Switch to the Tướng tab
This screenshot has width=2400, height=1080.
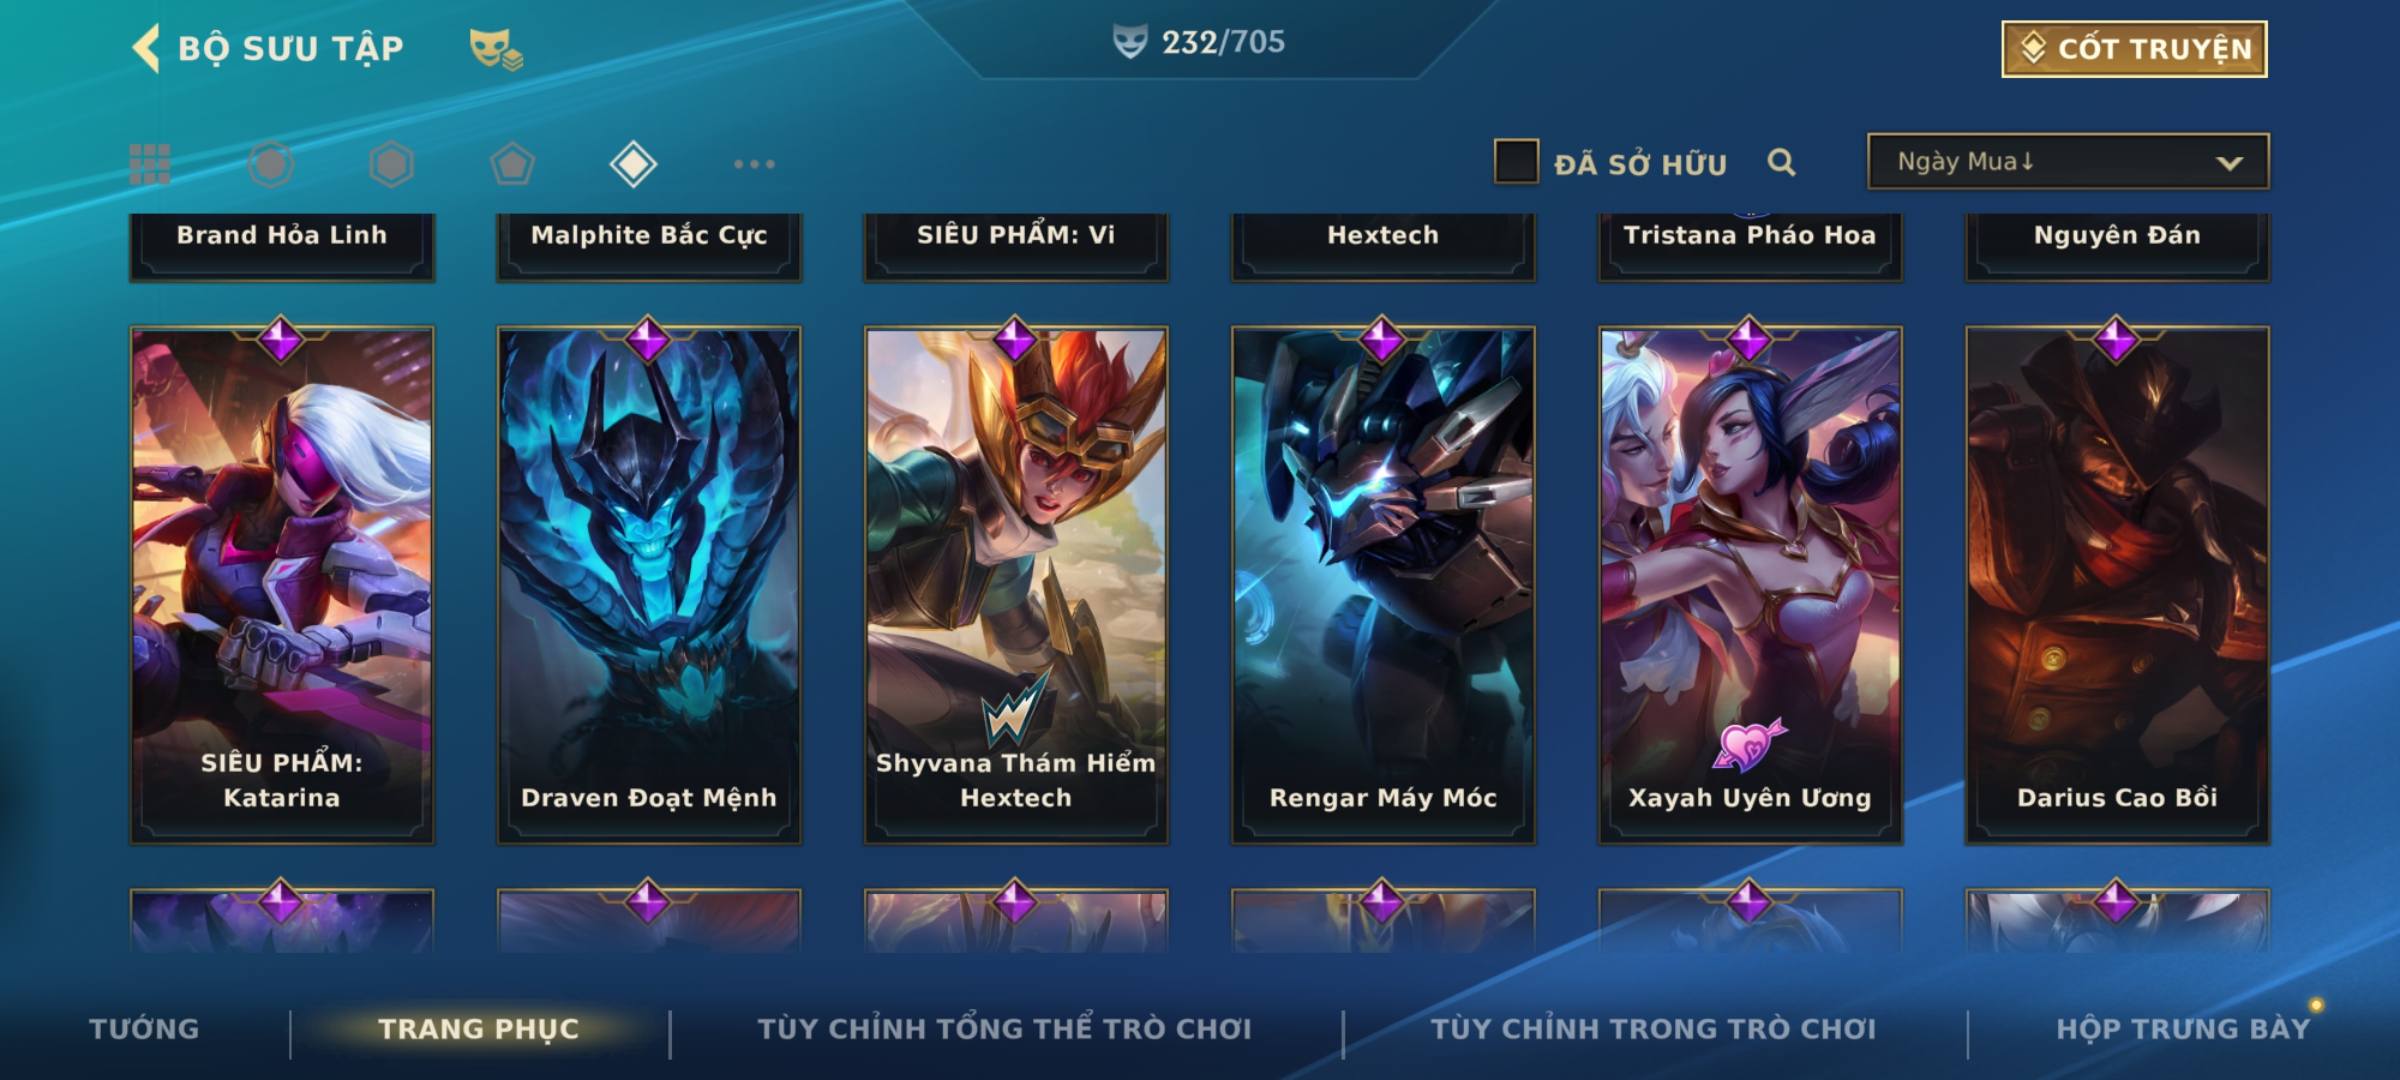pos(144,1028)
